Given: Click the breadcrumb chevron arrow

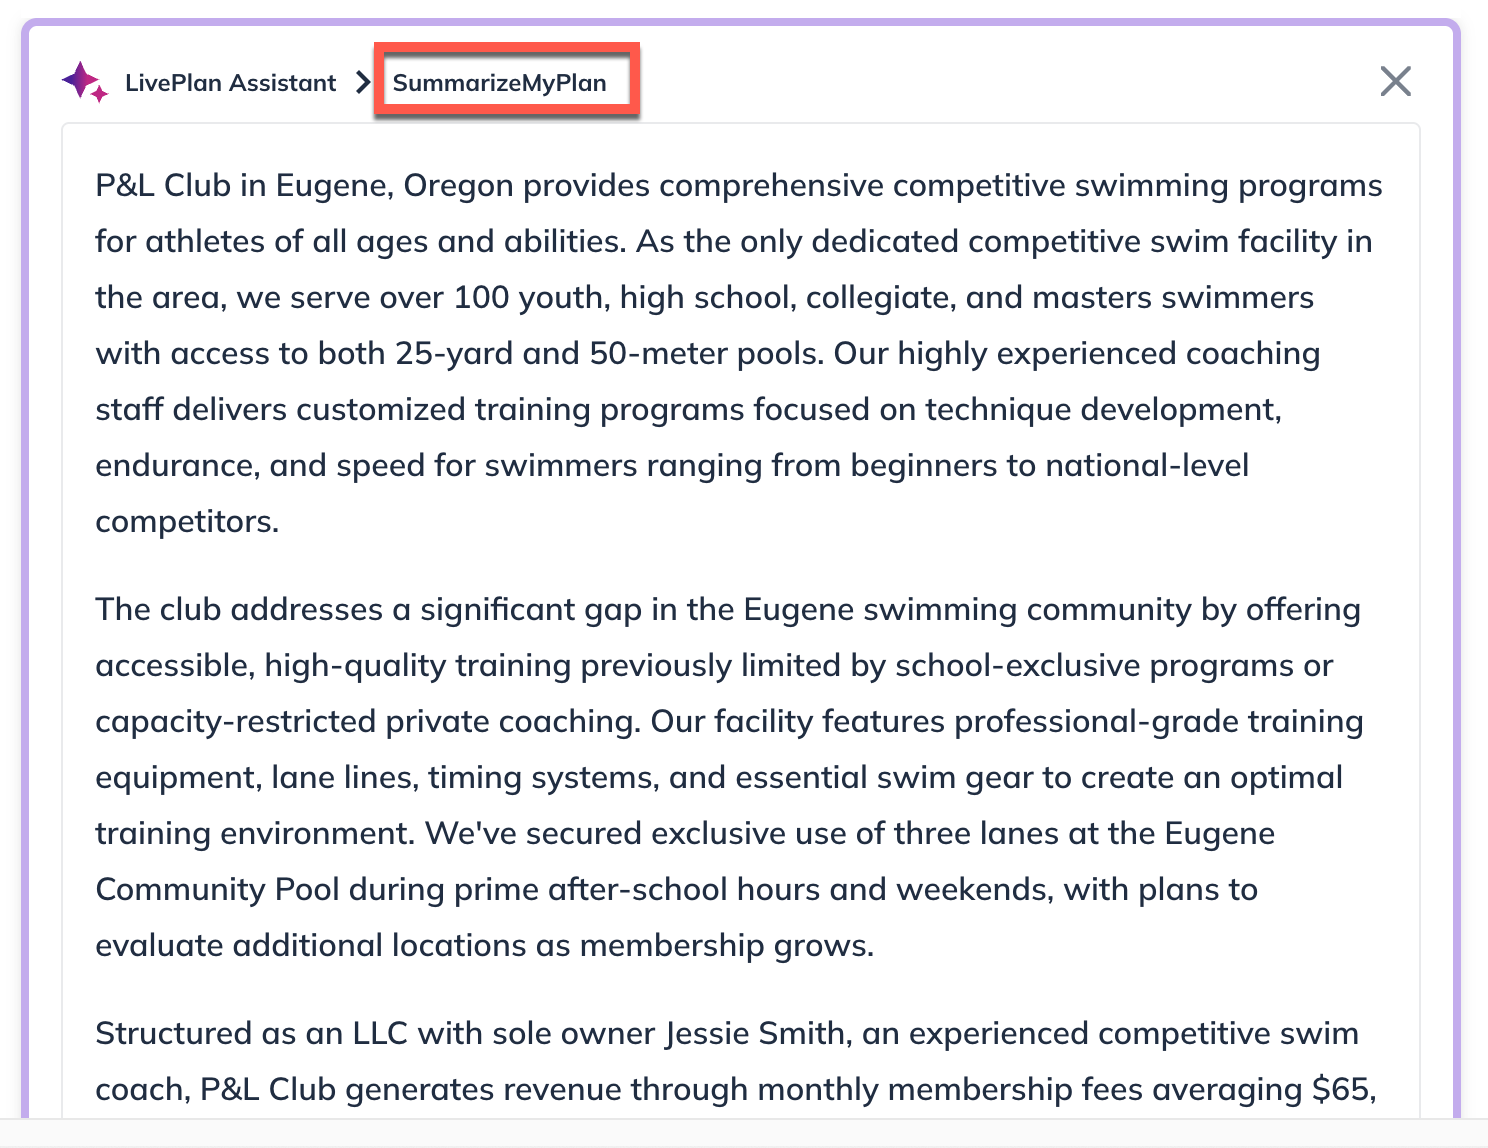Looking at the screenshot, I should tap(363, 82).
